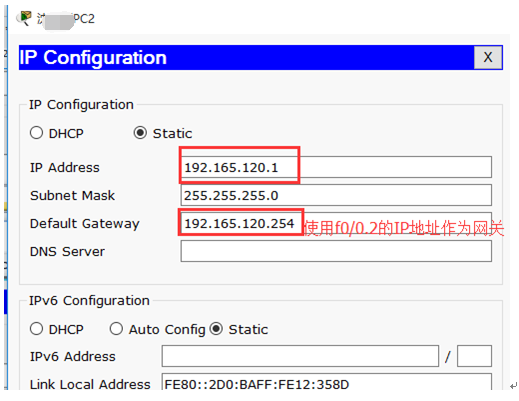Click the Link Local Address field

coord(327,382)
